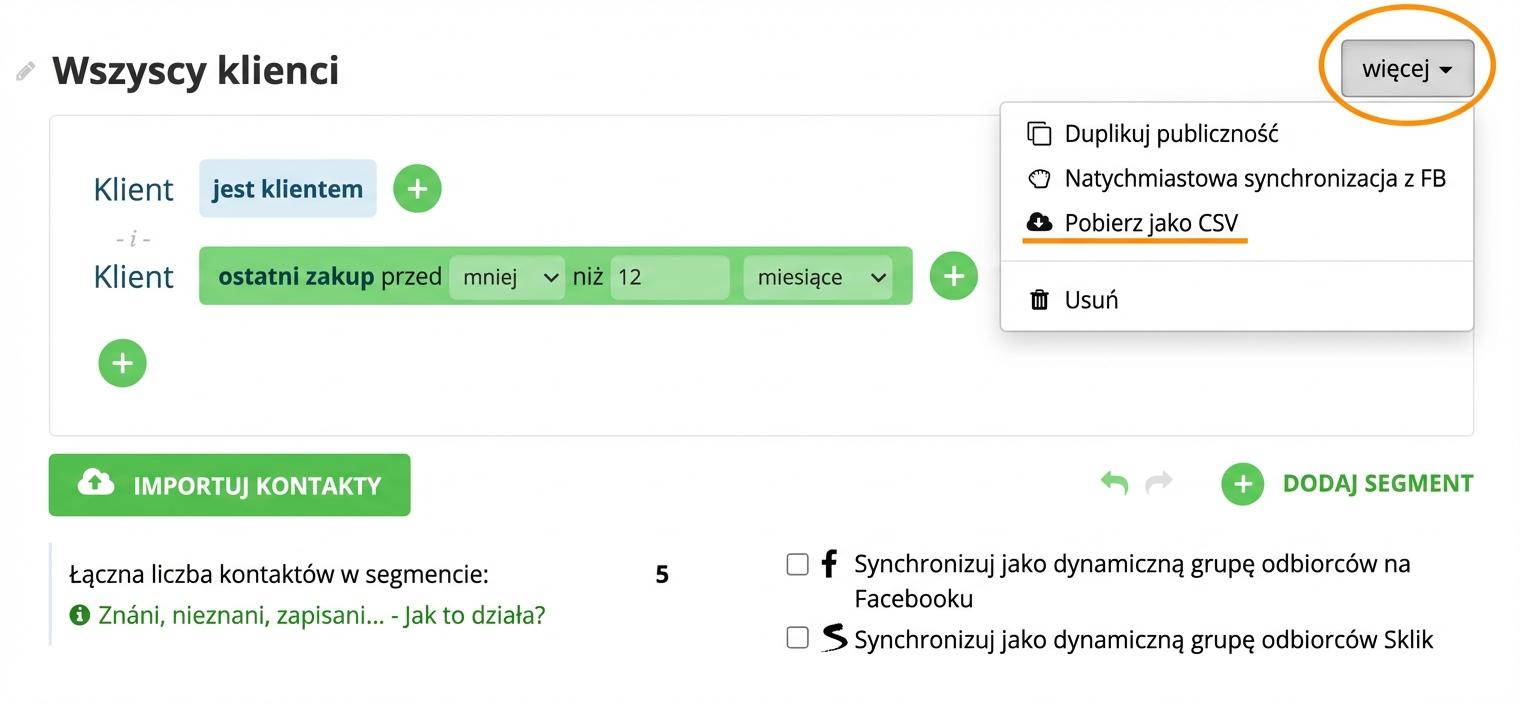Enable Facebook dynamic audience sync checkbox
The width and height of the screenshot is (1520, 704).
(x=797, y=565)
